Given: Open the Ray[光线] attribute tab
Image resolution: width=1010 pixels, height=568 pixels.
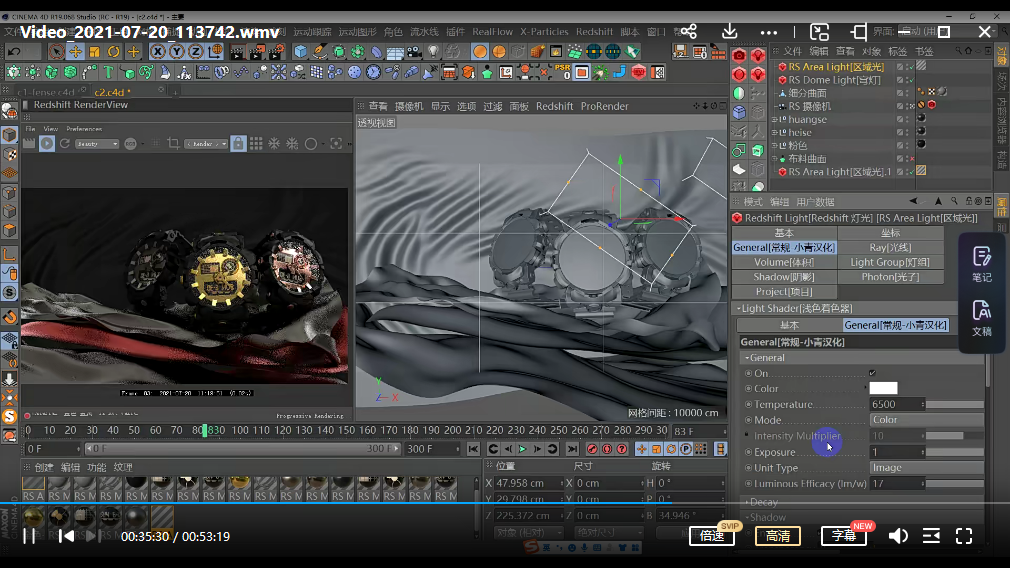Looking at the screenshot, I should [890, 247].
